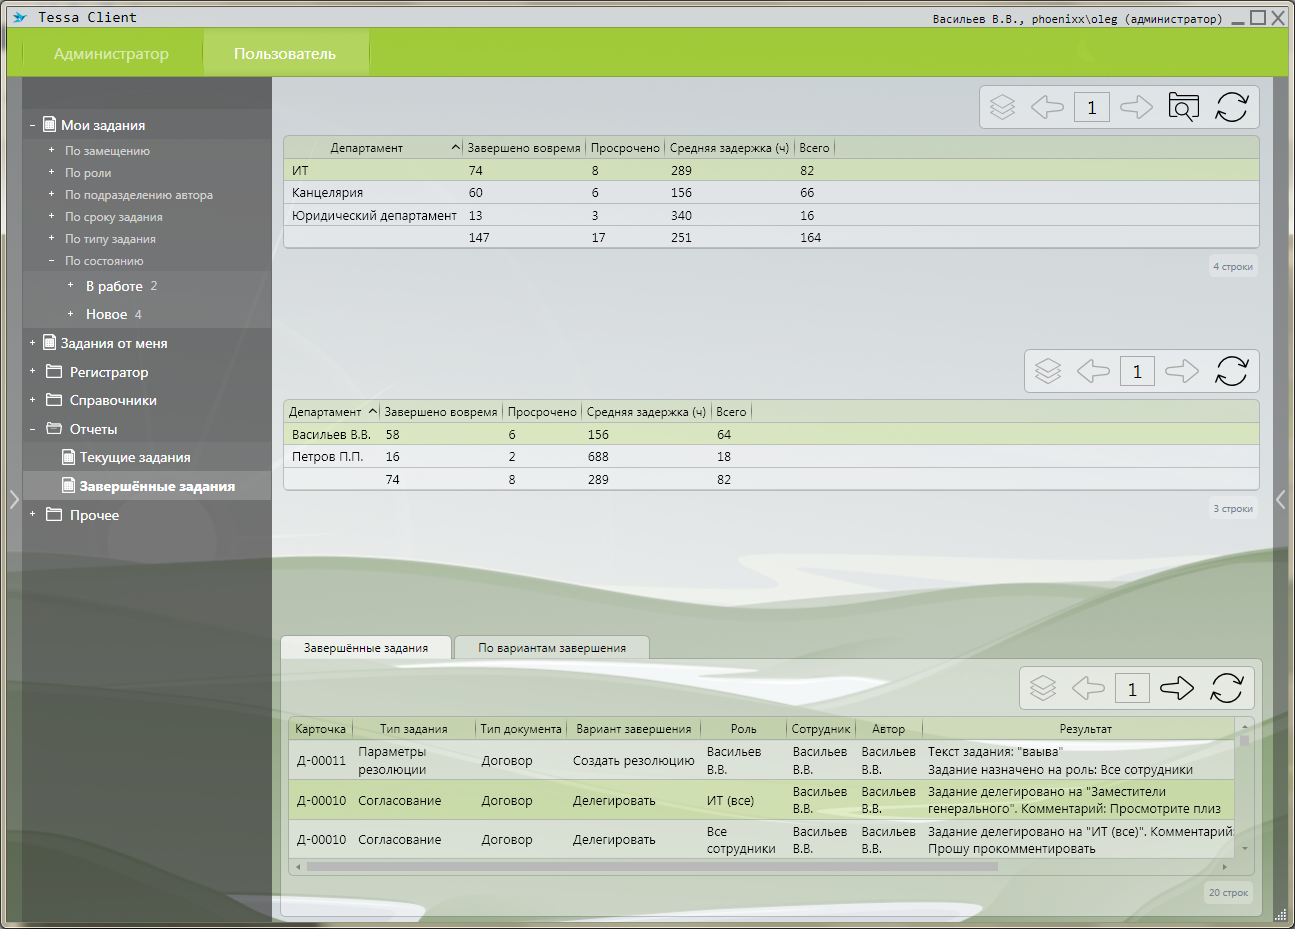Screen dimensions: 1295x929
Task: Open the Администратор workspace tab
Action: [111, 54]
